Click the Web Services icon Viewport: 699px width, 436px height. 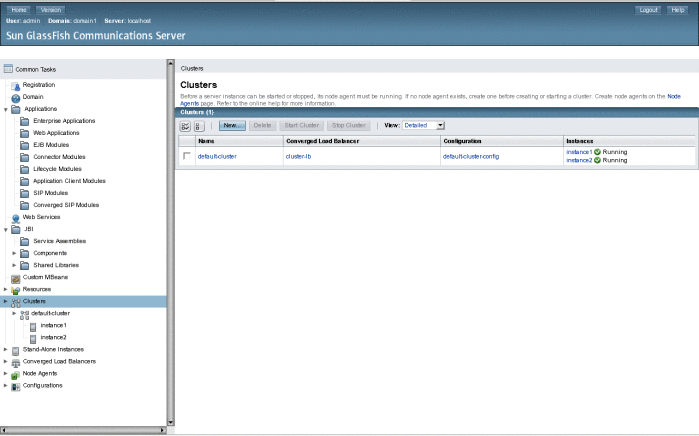click(16, 218)
